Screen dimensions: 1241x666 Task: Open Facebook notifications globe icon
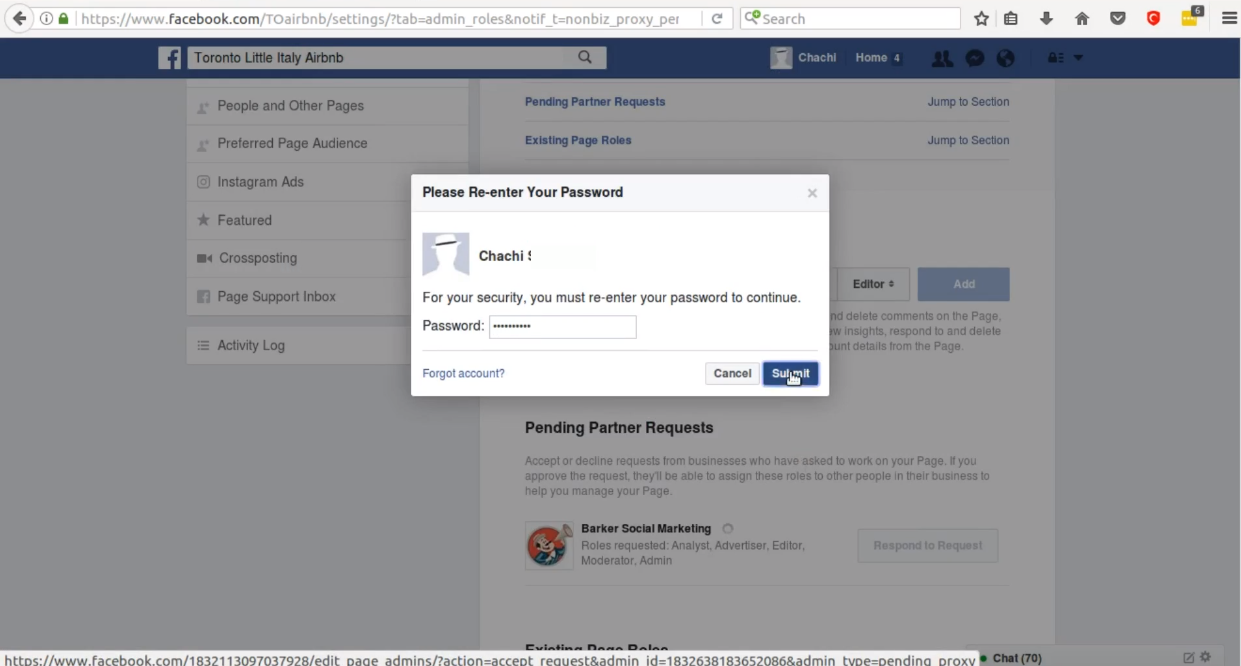[1006, 58]
